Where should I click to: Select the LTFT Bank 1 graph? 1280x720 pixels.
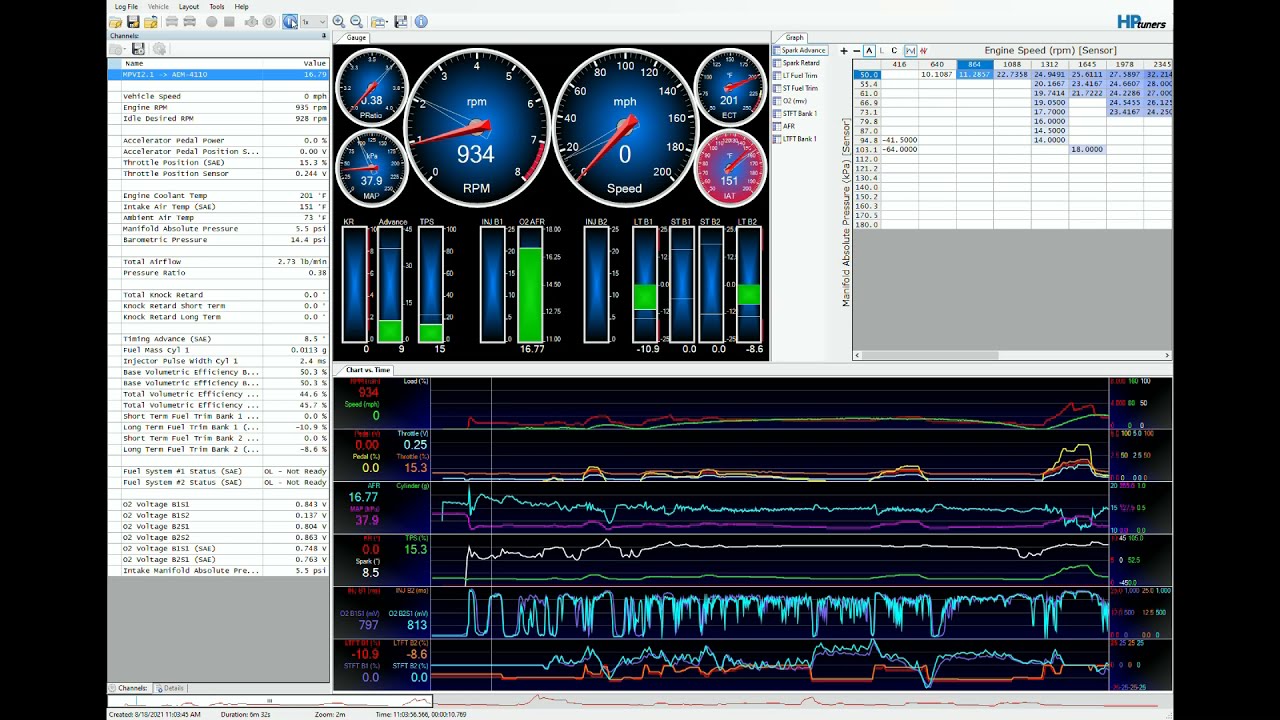coord(796,139)
